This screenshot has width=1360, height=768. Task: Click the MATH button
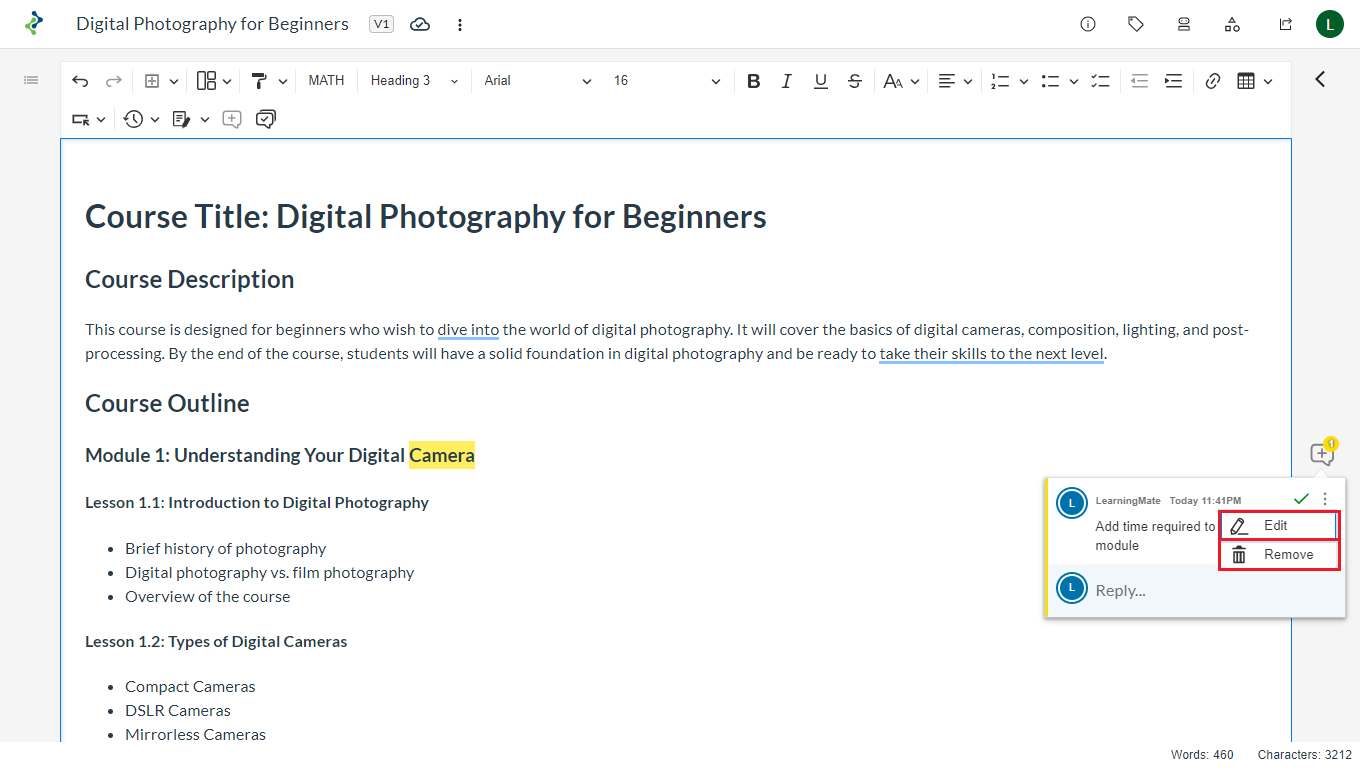326,81
